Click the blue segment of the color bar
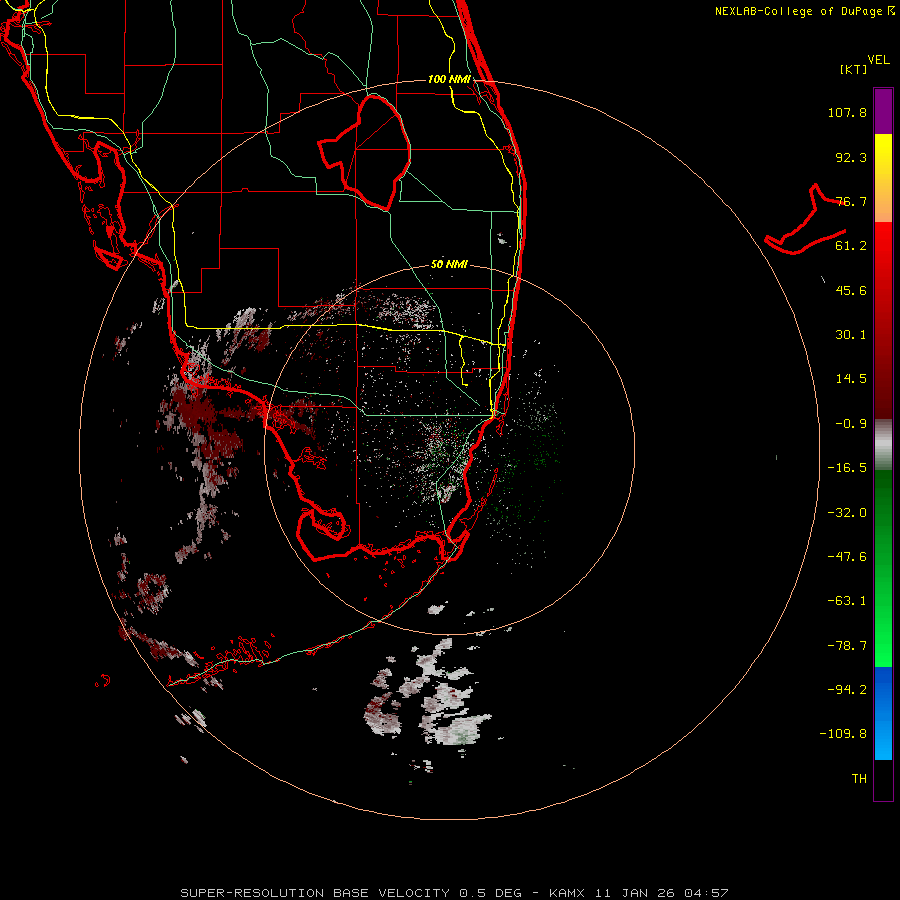Image resolution: width=900 pixels, height=900 pixels. click(883, 713)
